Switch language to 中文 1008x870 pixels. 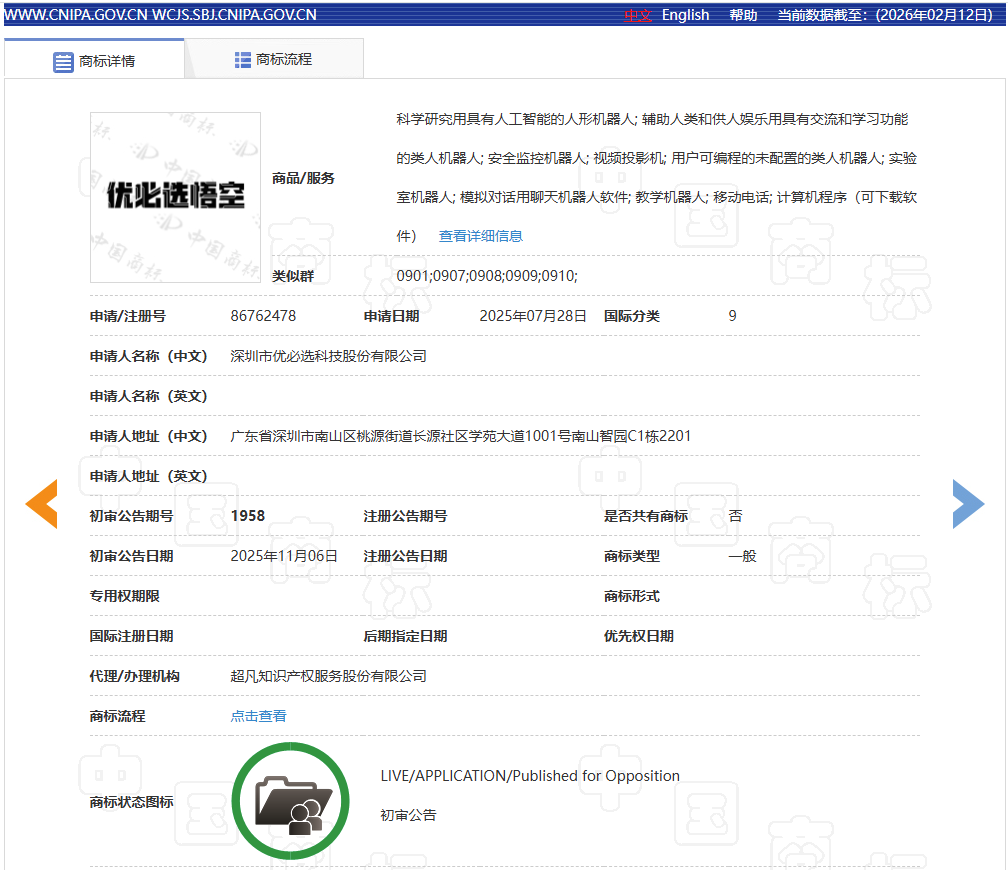[x=638, y=15]
